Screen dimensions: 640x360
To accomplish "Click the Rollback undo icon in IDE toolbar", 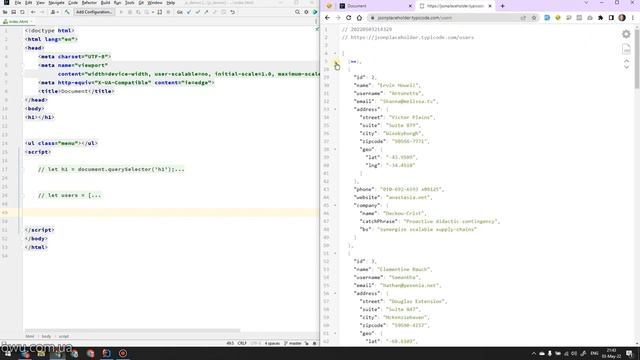I will pos(232,12).
